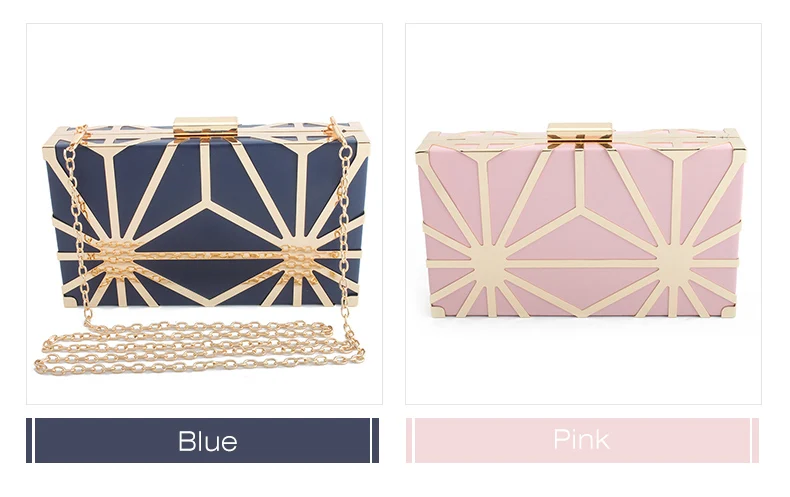Open the blue clutch bag product image
The height and width of the screenshot is (497, 790).
click(x=204, y=214)
